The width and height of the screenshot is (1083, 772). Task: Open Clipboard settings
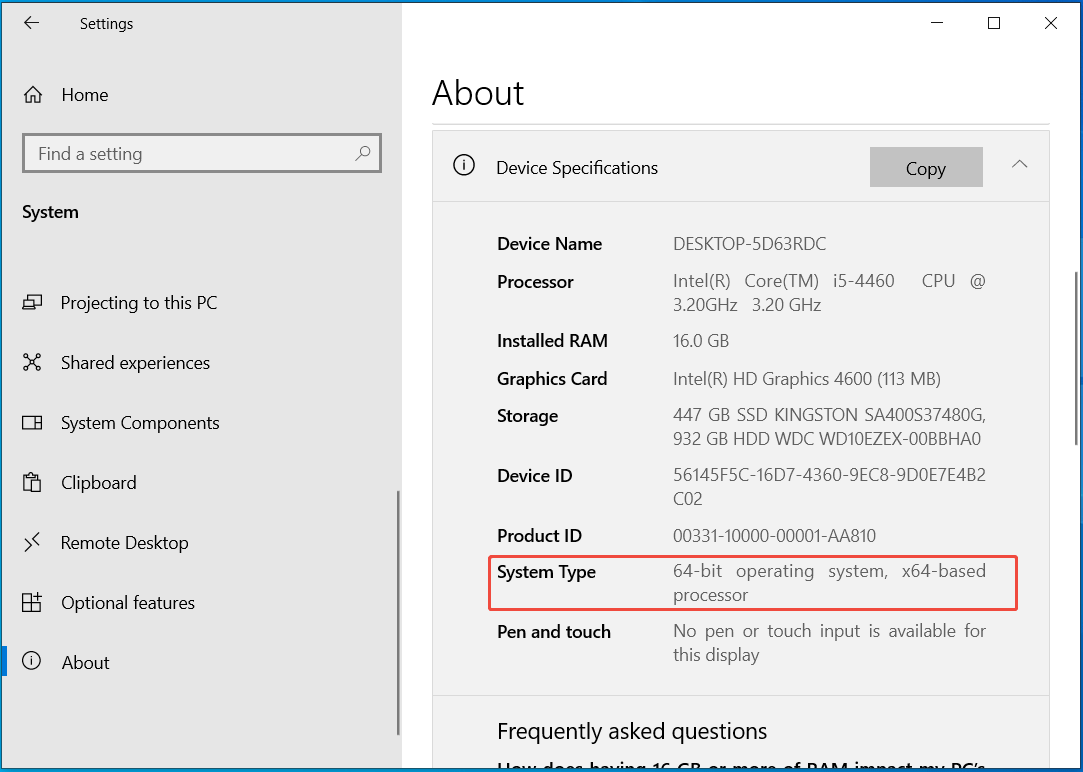tap(99, 483)
